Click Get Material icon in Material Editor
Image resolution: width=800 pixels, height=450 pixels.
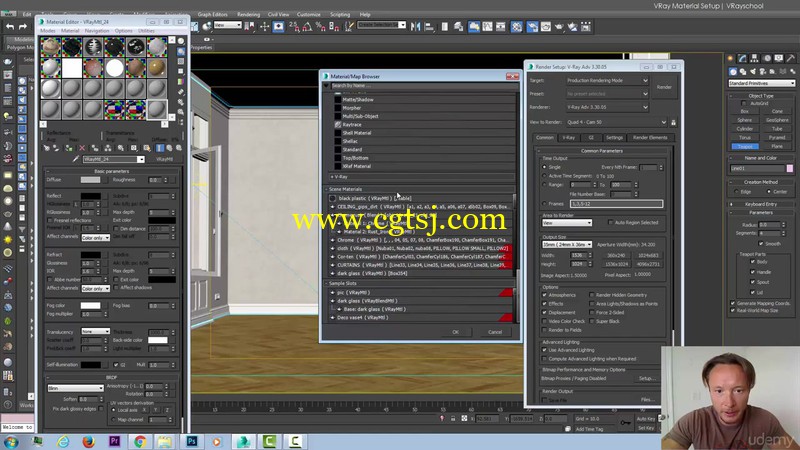tap(46, 148)
